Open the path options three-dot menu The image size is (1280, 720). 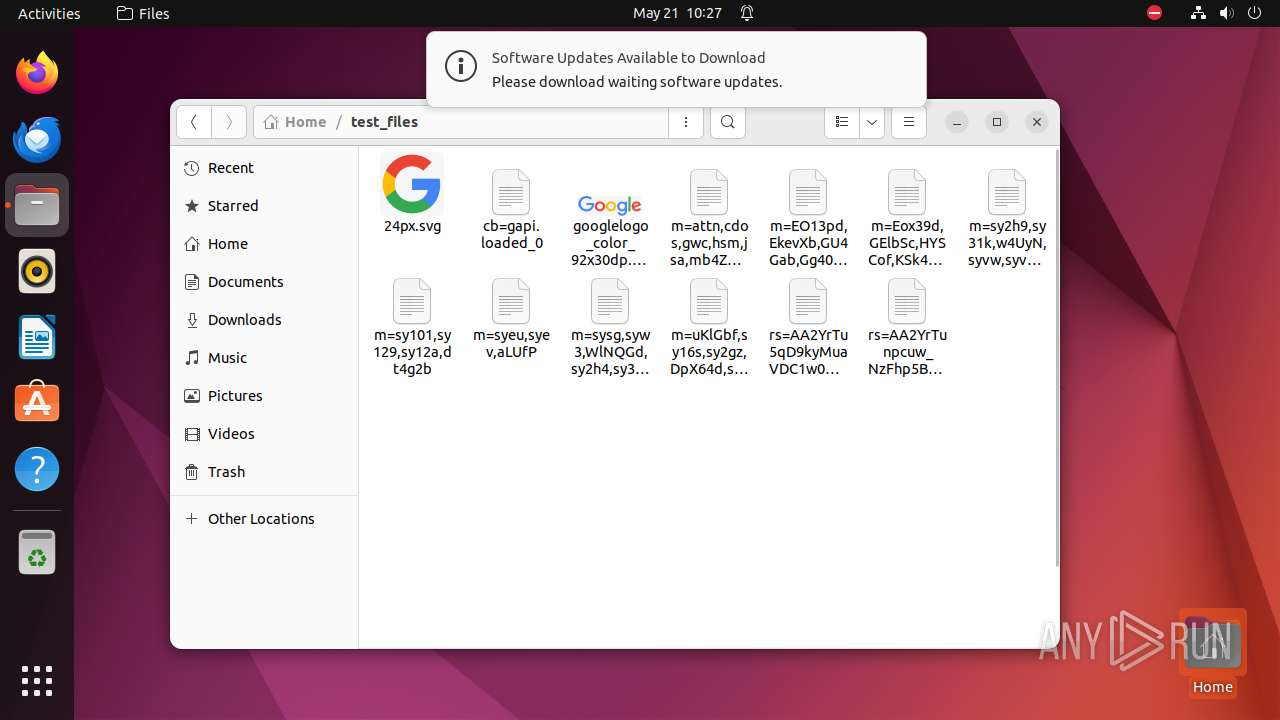pyautogui.click(x=686, y=122)
